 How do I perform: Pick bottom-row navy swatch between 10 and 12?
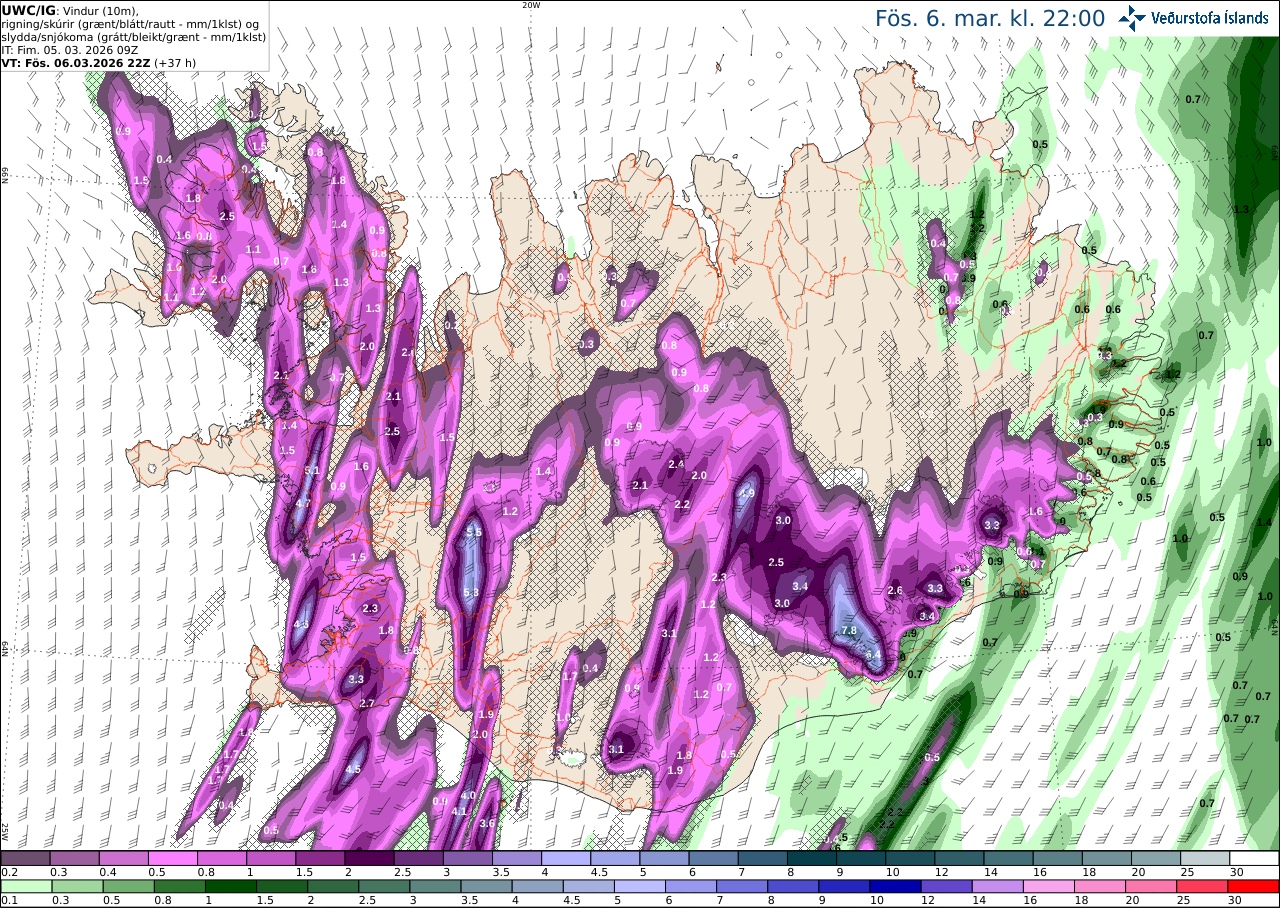coord(898,886)
